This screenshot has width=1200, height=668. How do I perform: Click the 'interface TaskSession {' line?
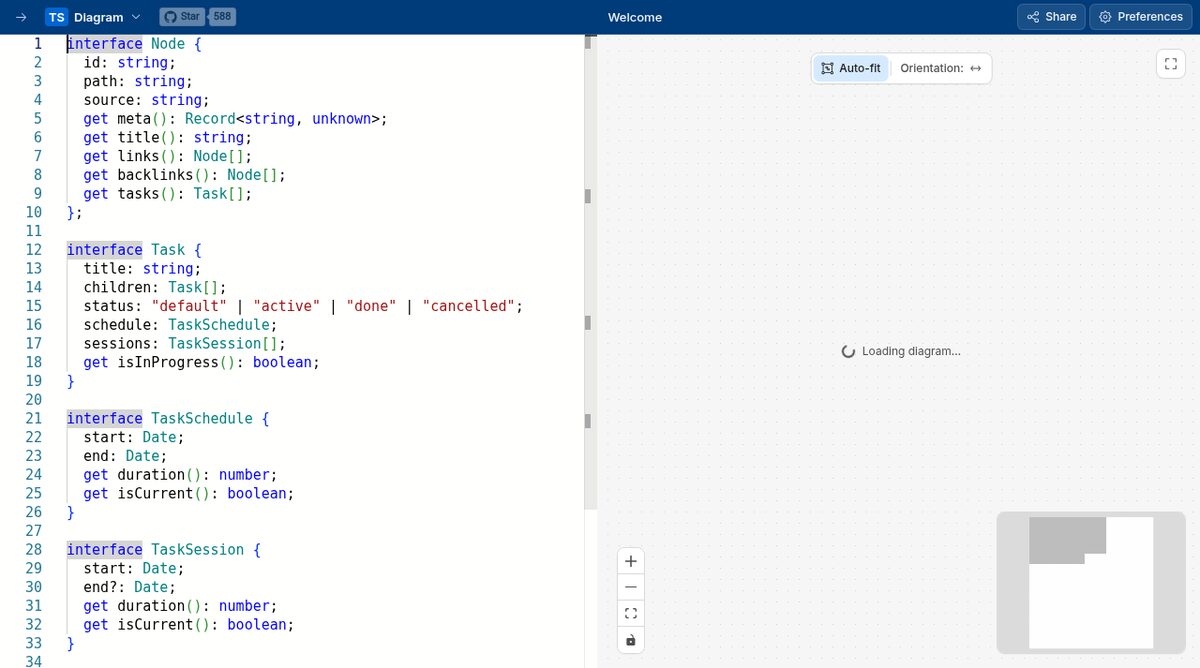pyautogui.click(x=163, y=549)
